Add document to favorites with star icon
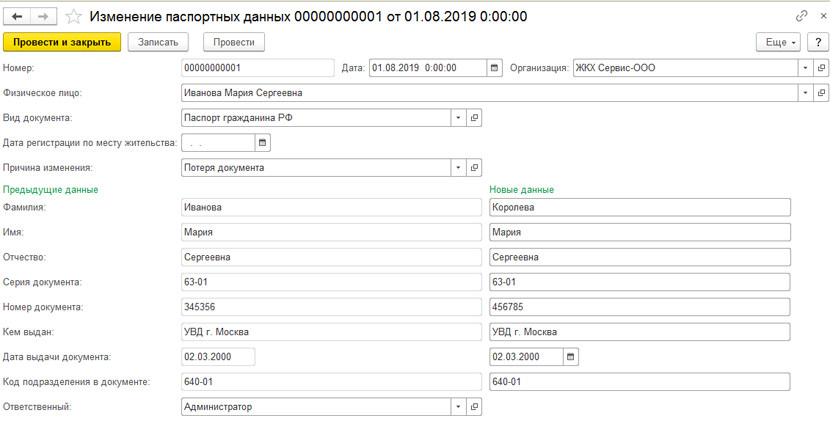 coord(74,17)
